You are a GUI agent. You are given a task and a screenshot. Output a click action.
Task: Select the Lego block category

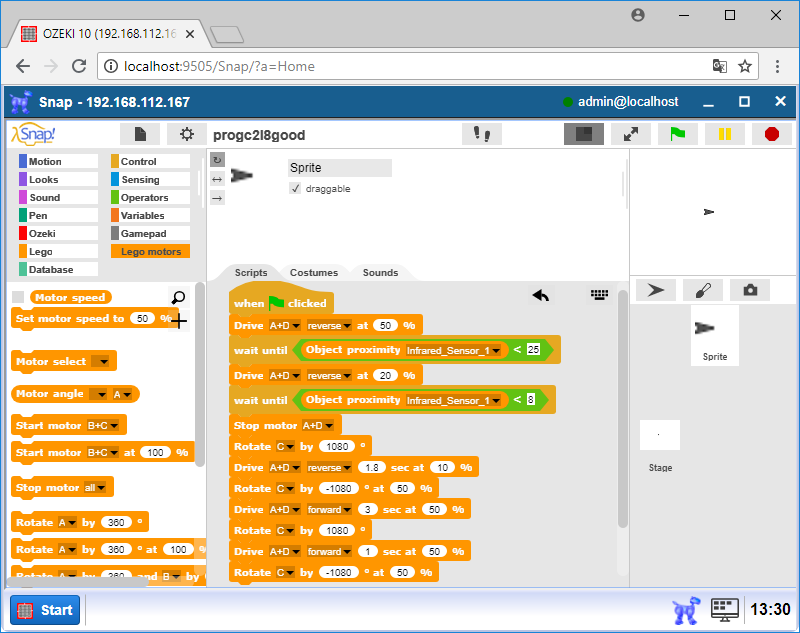[58, 251]
